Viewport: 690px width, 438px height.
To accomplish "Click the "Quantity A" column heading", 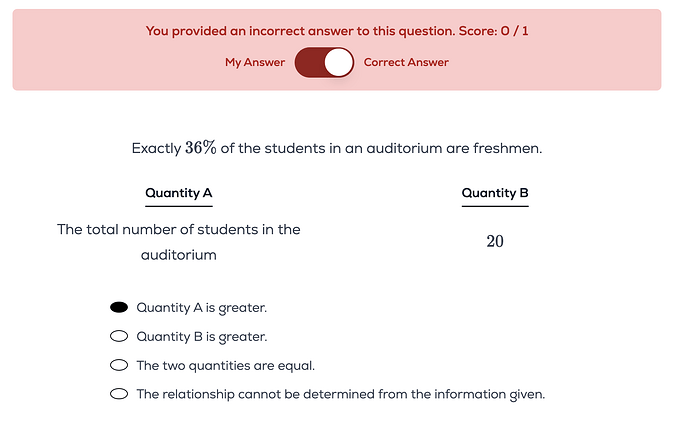I will tap(179, 193).
